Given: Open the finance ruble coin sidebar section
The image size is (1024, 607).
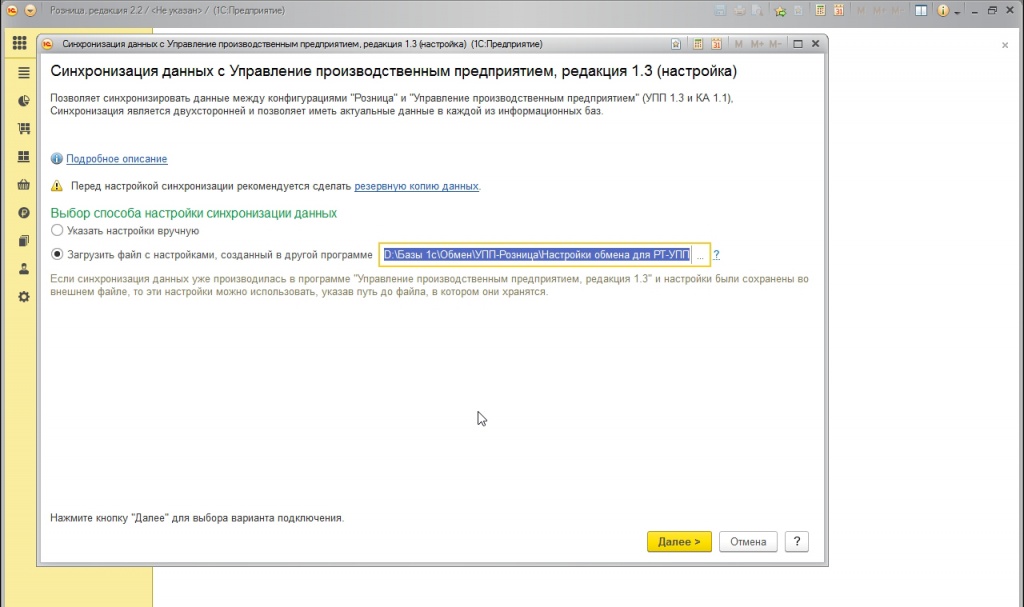Looking at the screenshot, I should pyautogui.click(x=24, y=213).
